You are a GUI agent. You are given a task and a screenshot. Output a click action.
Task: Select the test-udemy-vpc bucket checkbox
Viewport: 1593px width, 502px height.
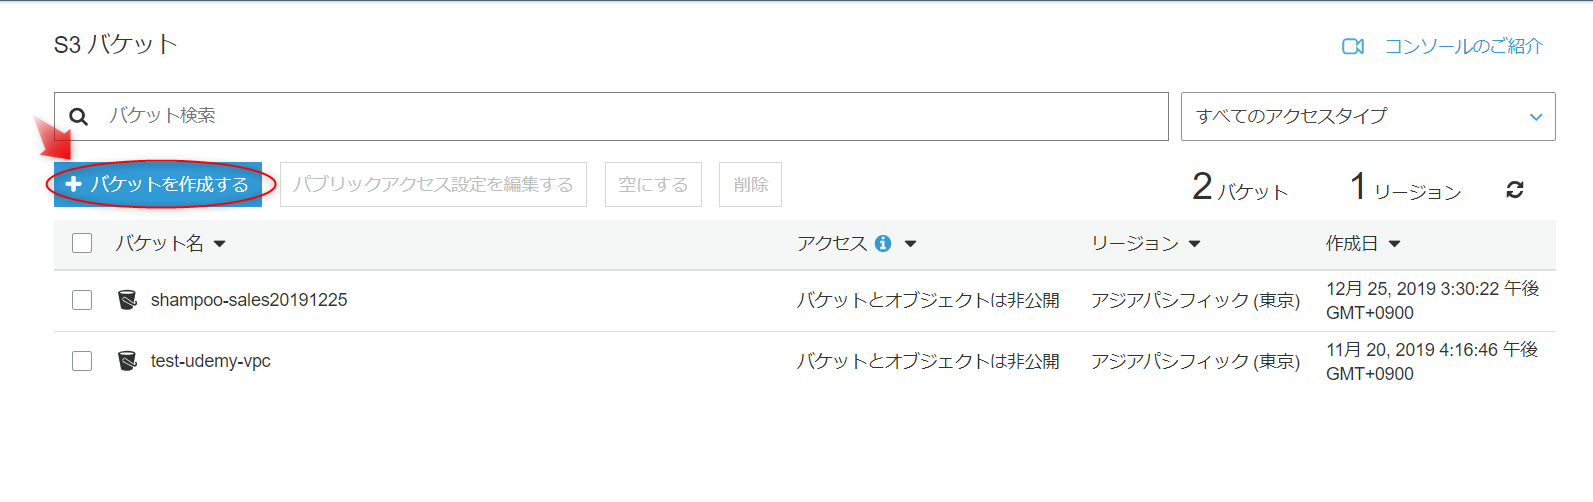point(82,361)
